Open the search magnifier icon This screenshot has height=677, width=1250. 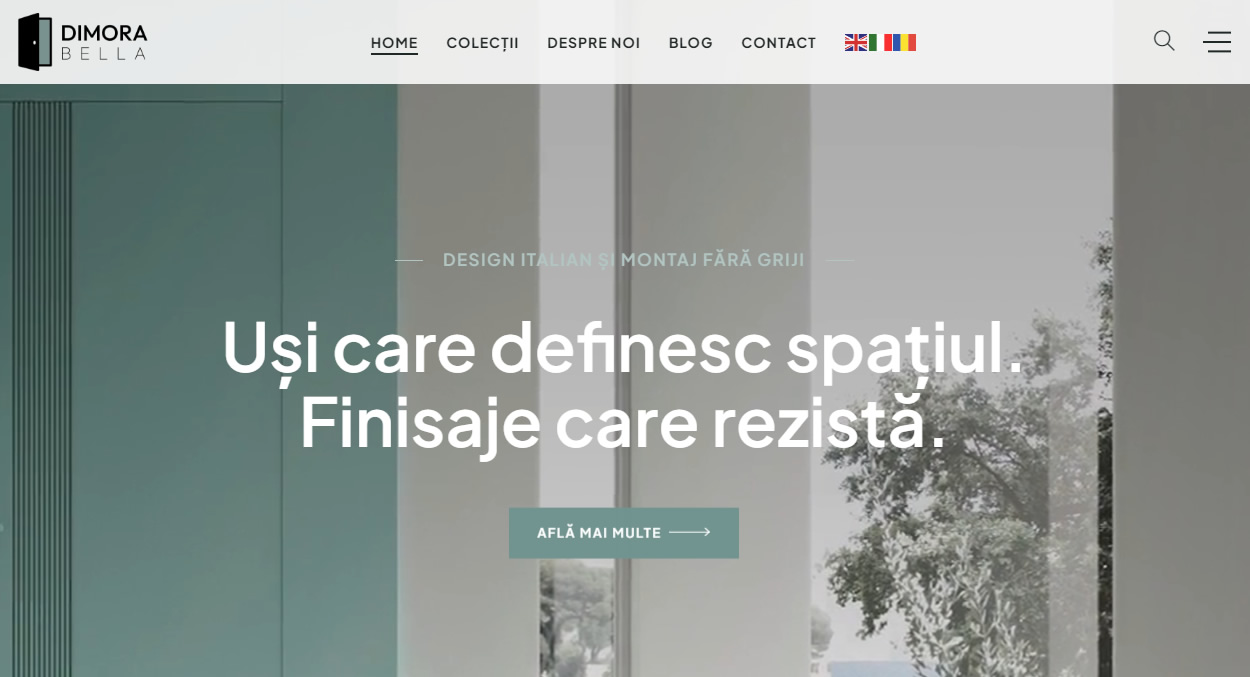pos(1164,41)
